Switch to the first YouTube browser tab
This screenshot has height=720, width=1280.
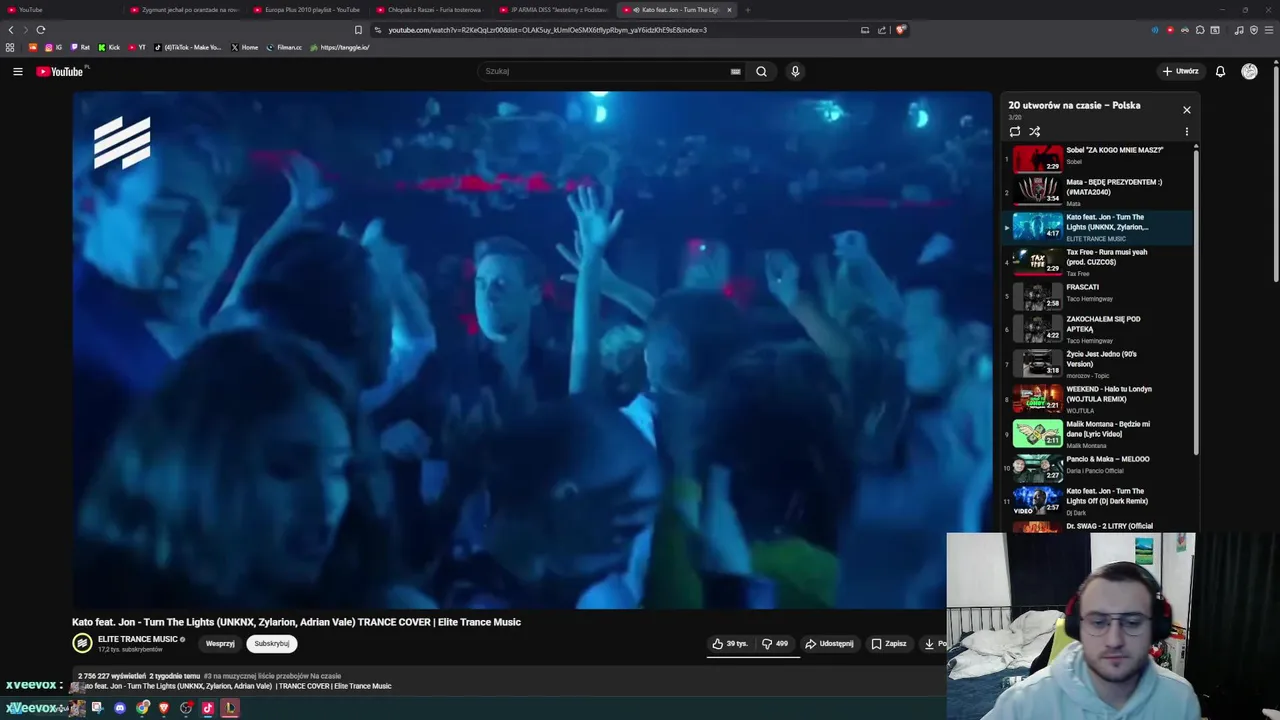[60, 10]
